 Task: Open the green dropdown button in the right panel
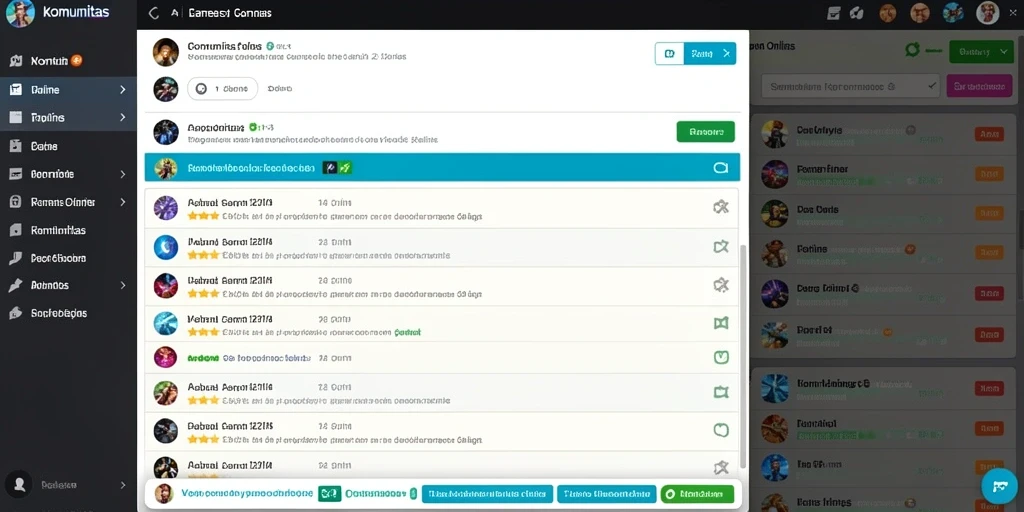pos(981,51)
